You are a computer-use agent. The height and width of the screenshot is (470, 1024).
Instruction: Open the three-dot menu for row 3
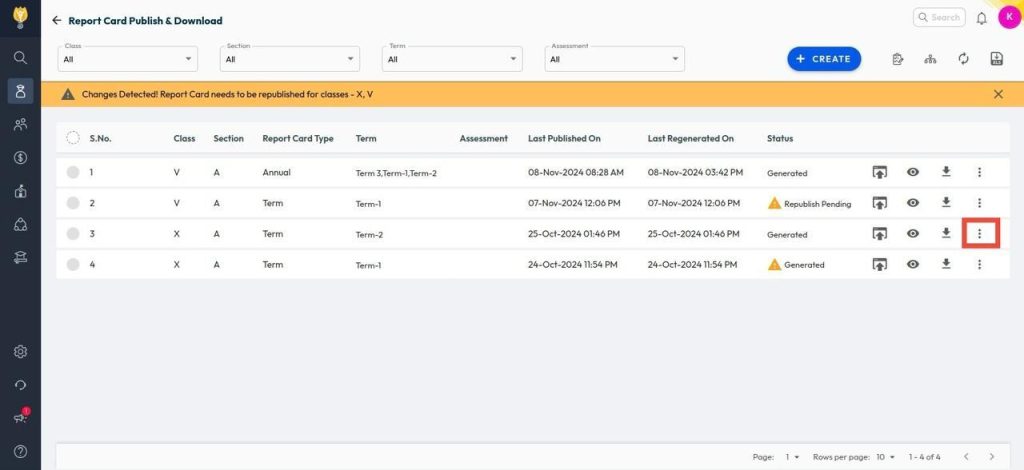click(x=979, y=234)
